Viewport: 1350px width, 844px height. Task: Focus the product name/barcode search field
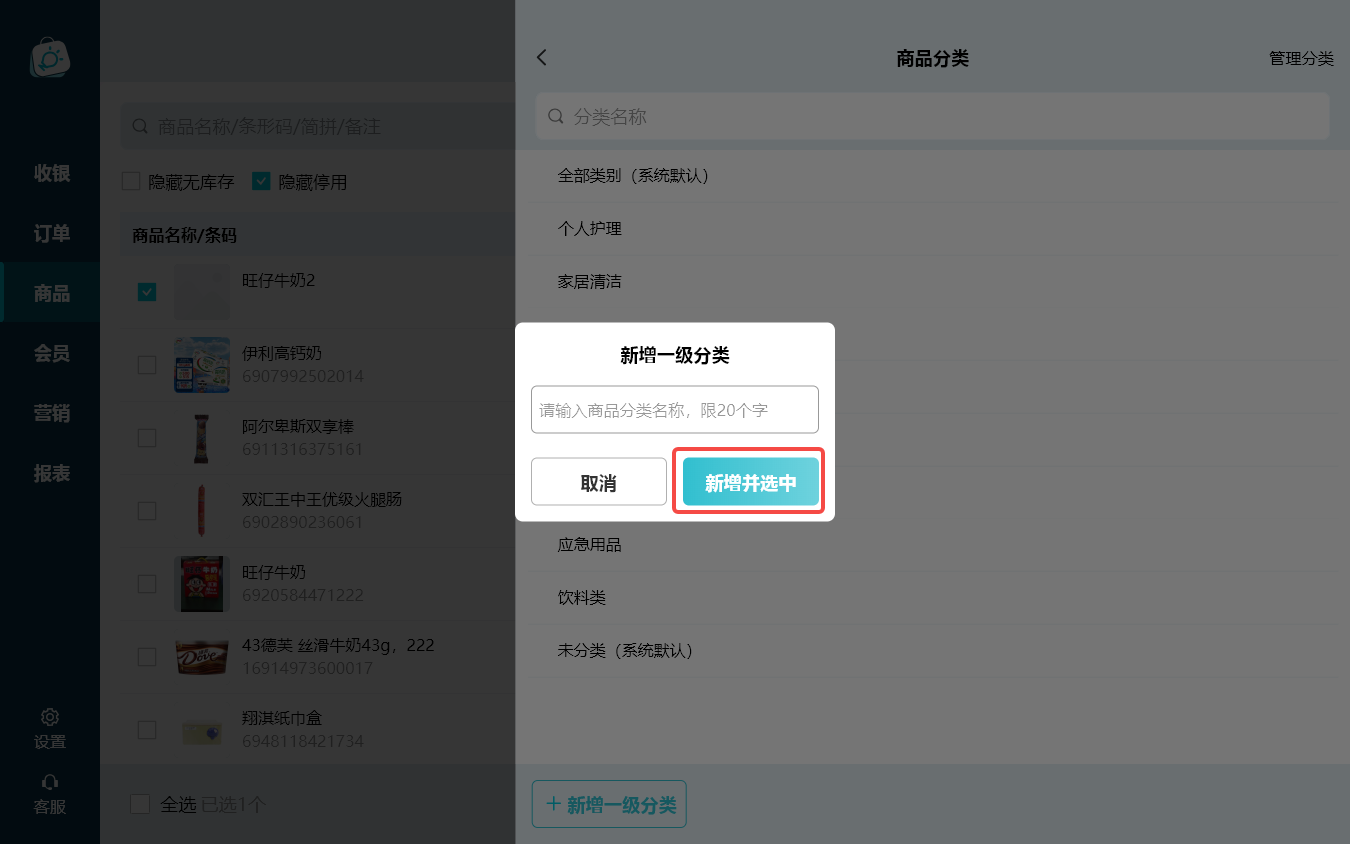coord(318,127)
